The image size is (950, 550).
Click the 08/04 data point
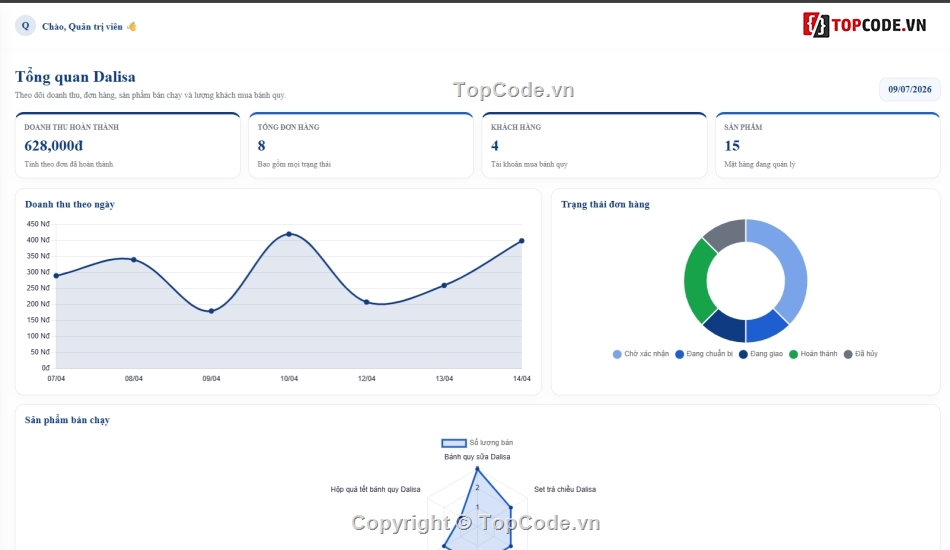134,260
